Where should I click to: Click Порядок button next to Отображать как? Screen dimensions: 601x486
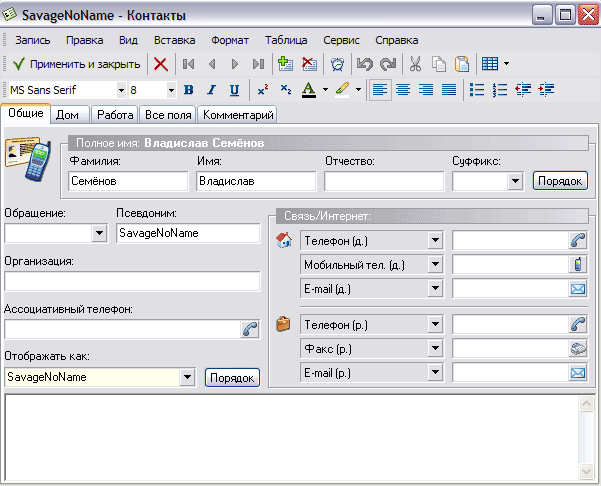click(x=232, y=378)
